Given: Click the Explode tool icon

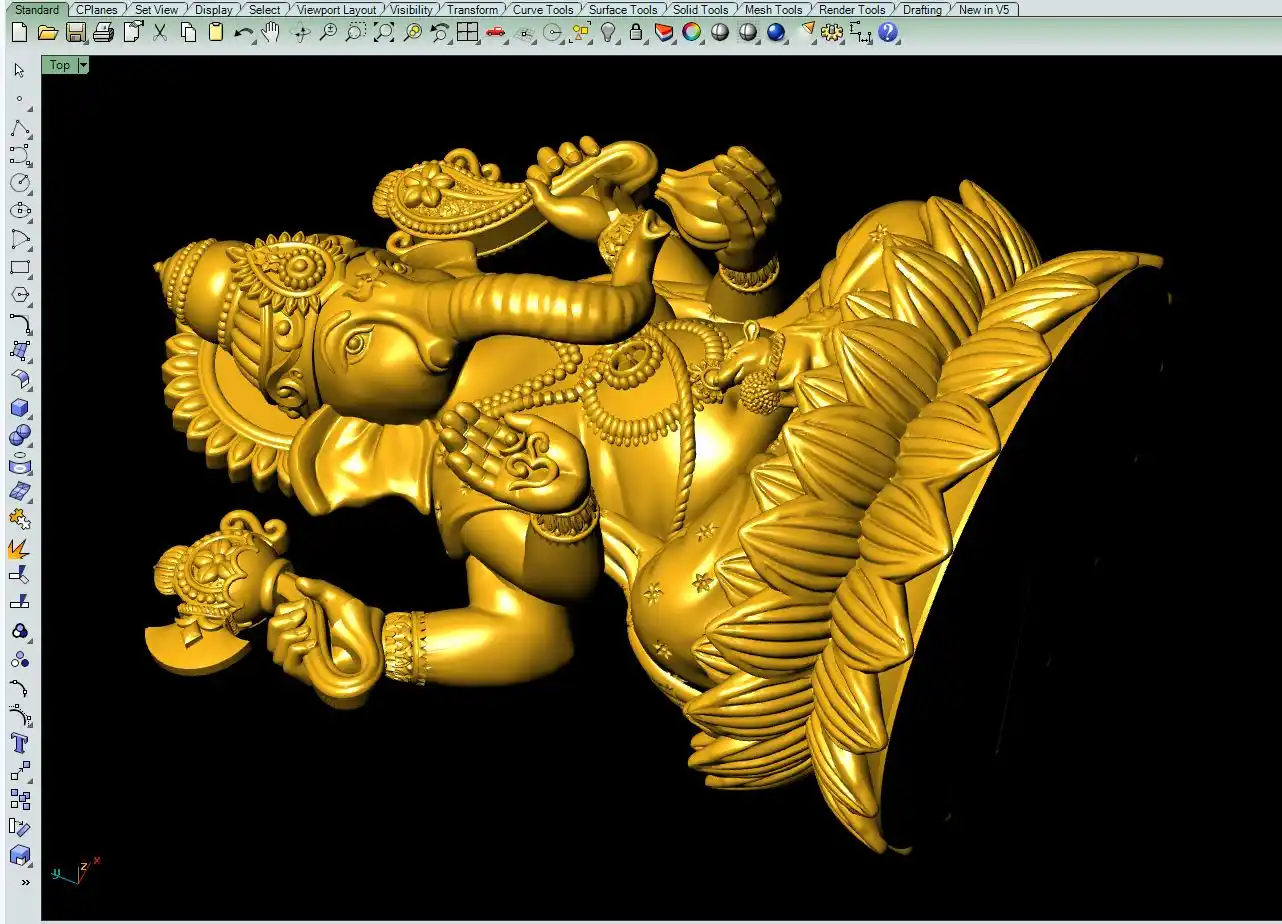Looking at the screenshot, I should (x=19, y=548).
